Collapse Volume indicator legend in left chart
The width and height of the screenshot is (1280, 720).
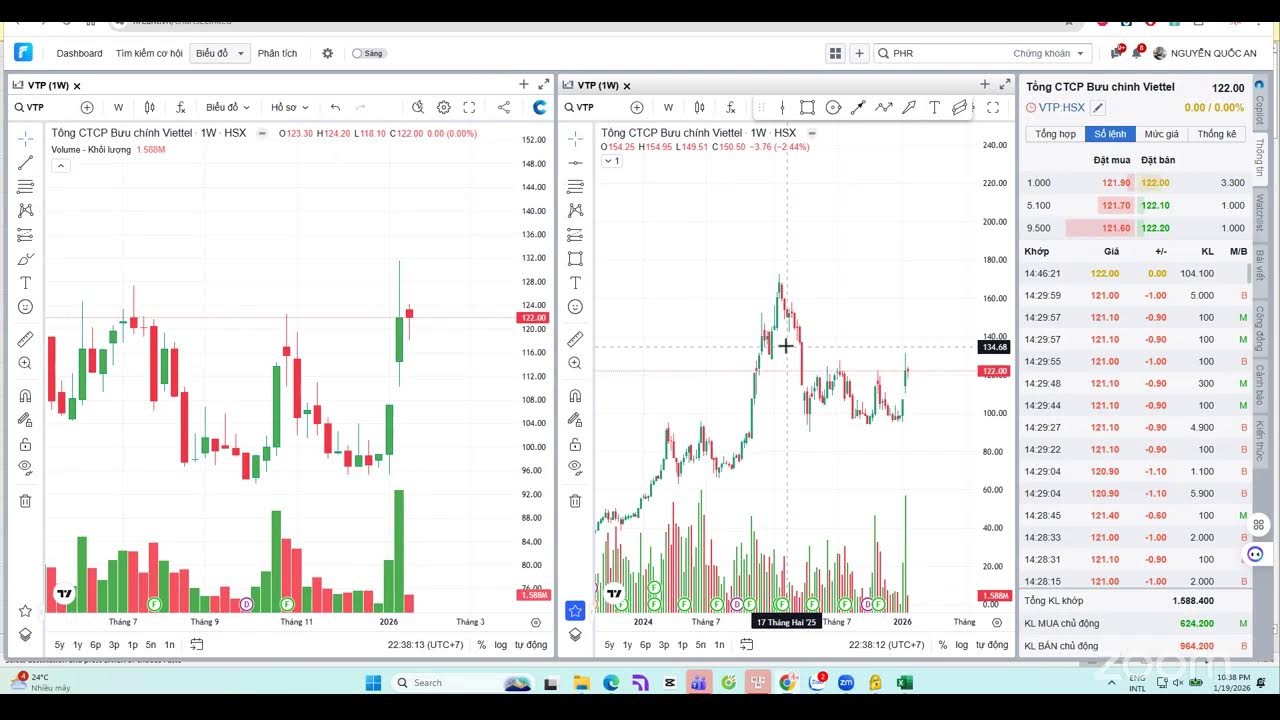coord(61,166)
